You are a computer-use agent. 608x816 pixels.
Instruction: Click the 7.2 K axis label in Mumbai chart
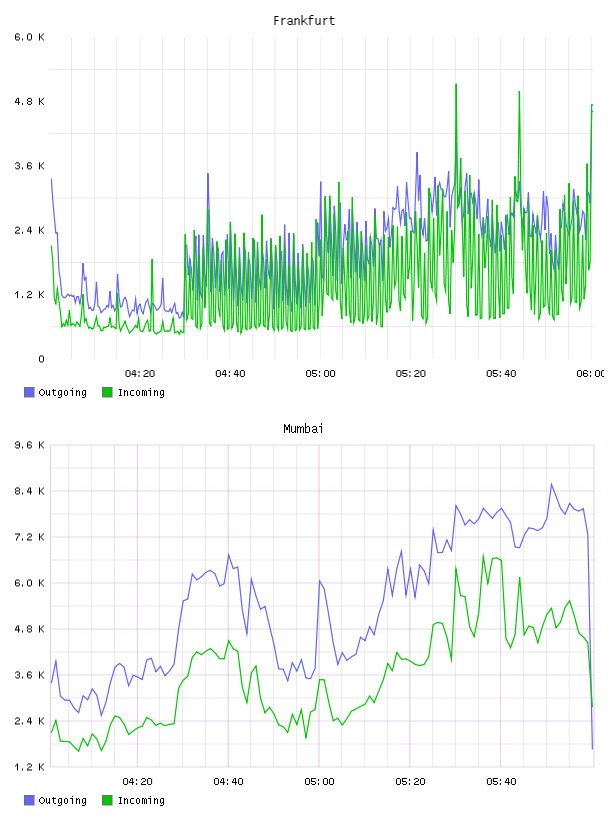tap(29, 537)
